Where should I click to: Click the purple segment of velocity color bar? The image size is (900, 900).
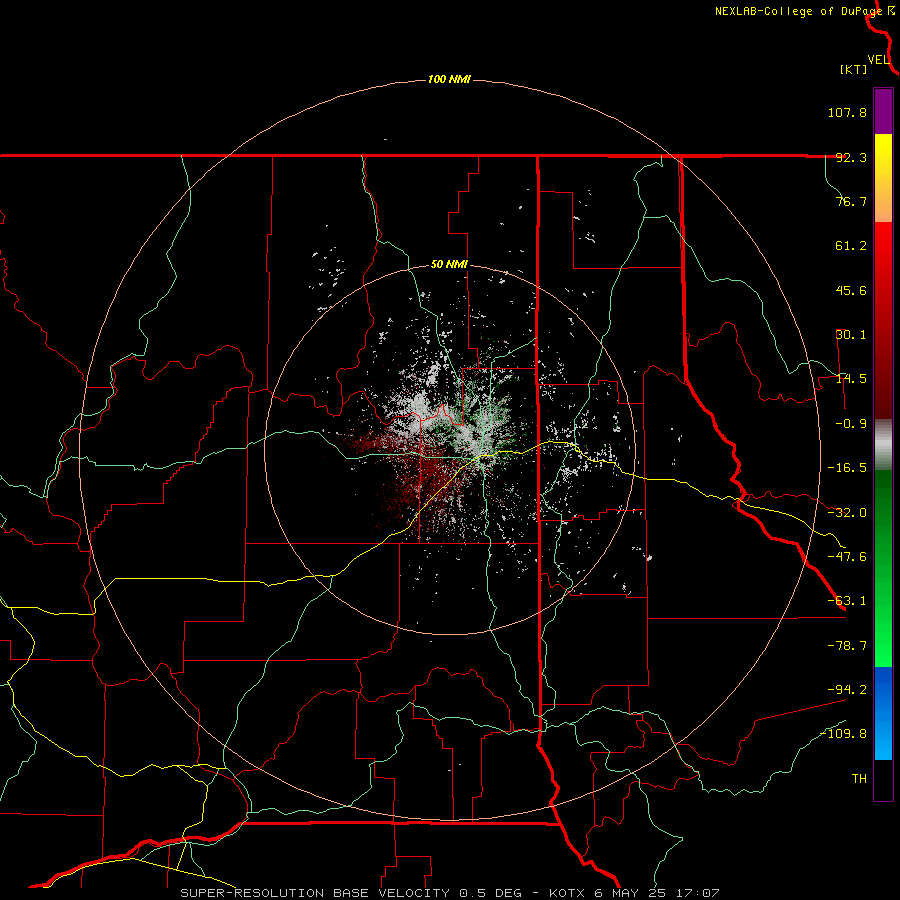[x=883, y=111]
